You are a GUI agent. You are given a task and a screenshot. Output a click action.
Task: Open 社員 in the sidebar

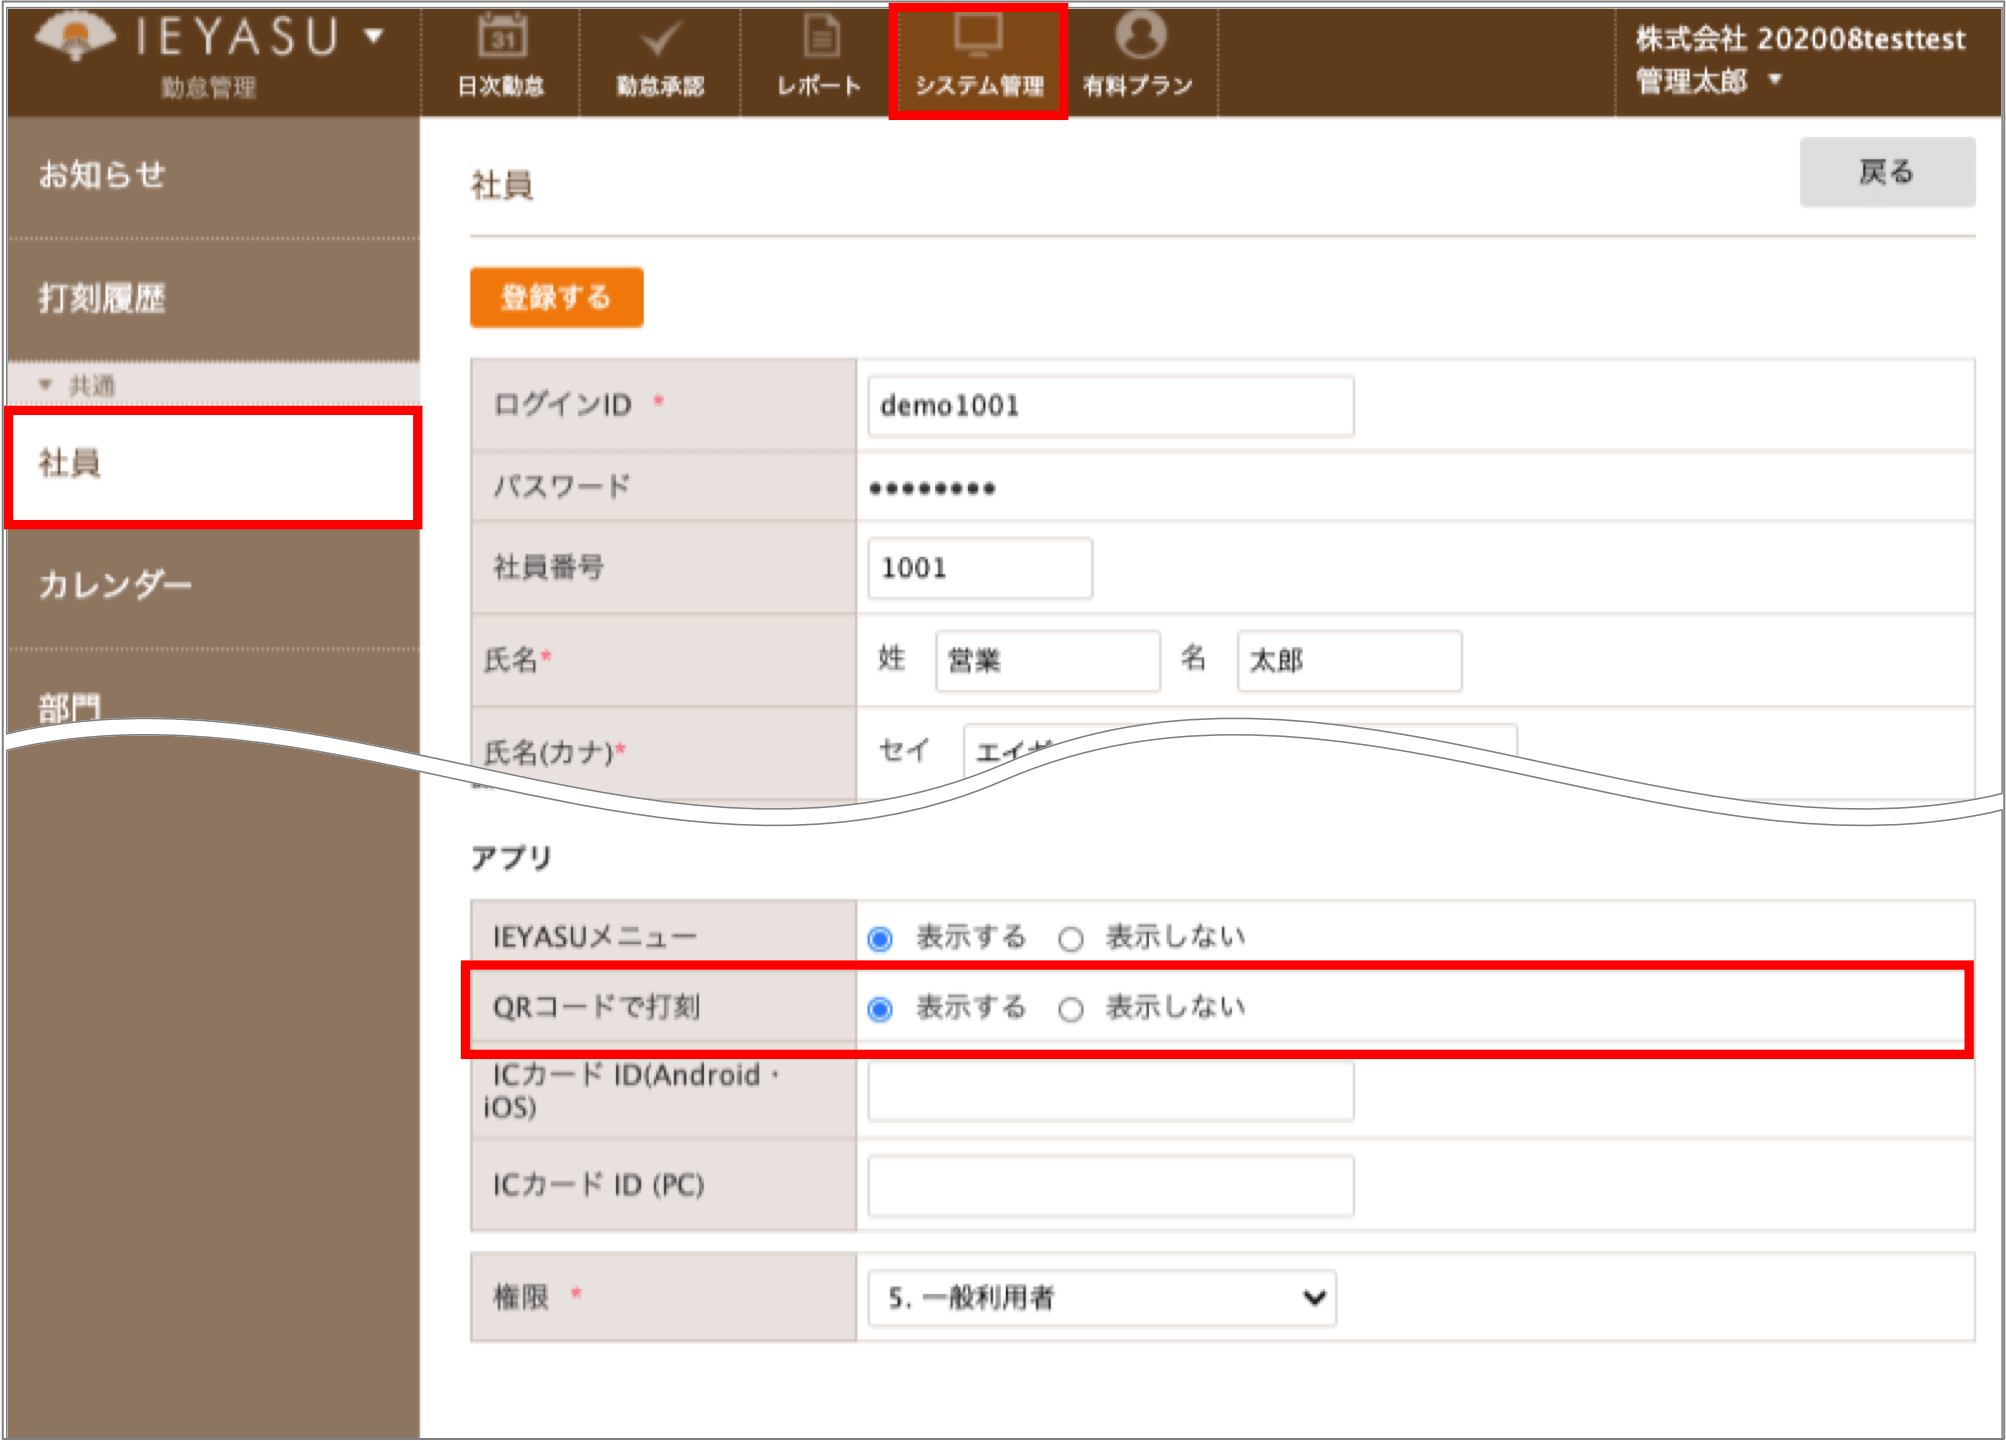212,466
